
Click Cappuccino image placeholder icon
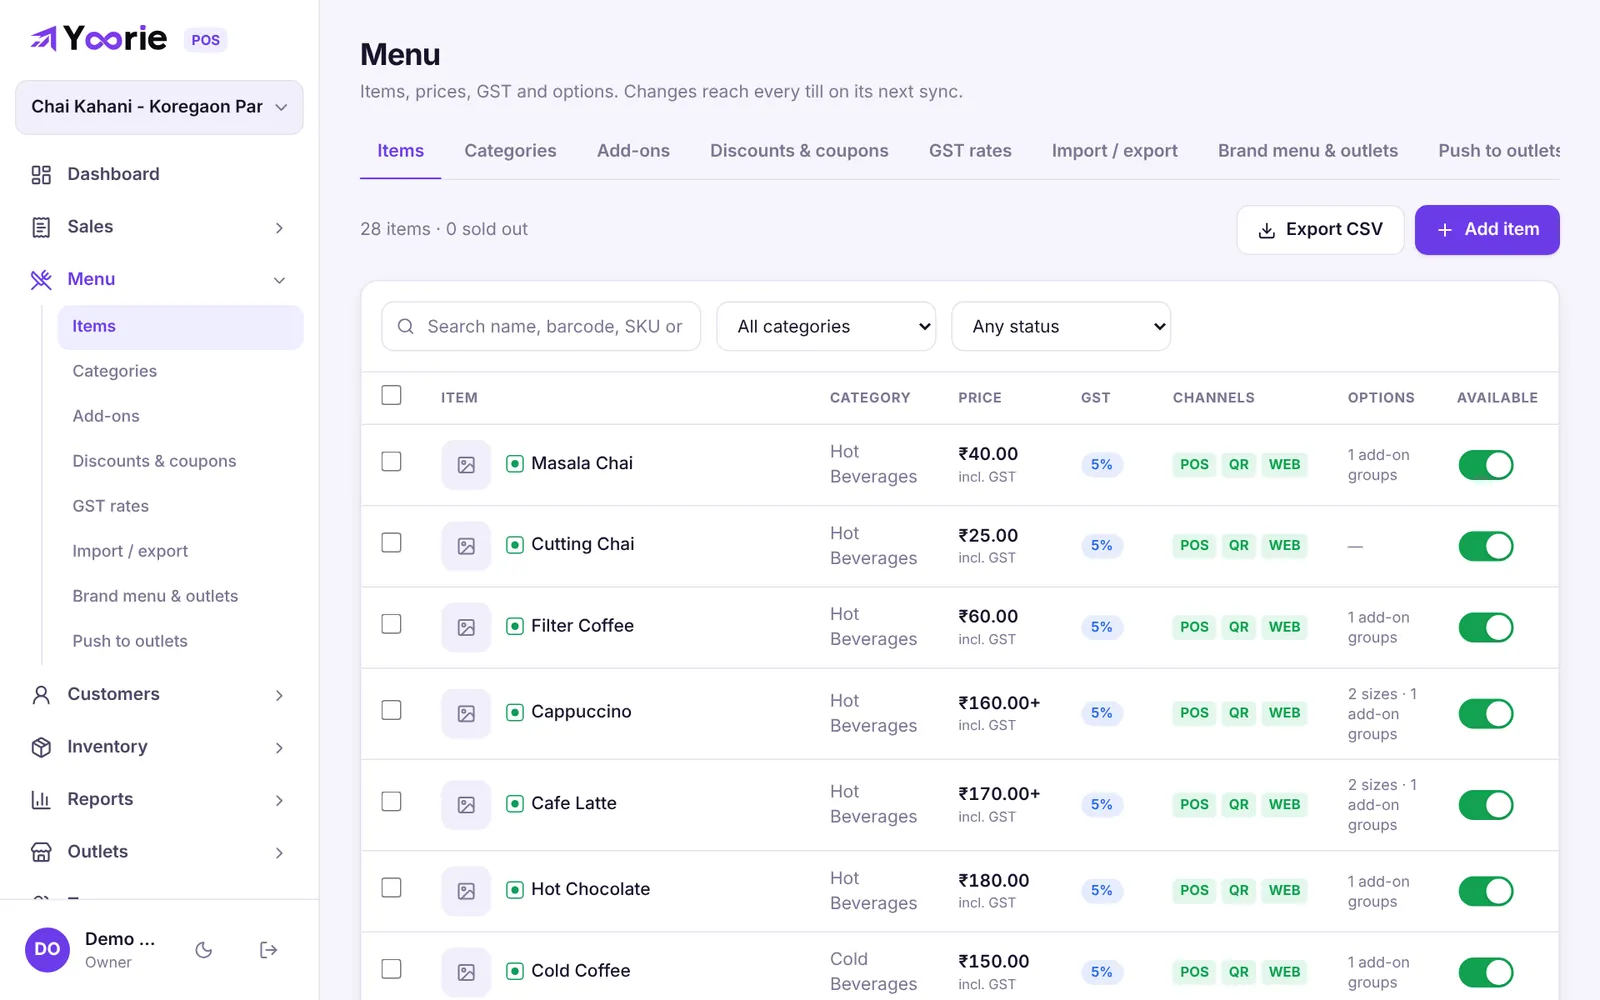[x=466, y=714]
